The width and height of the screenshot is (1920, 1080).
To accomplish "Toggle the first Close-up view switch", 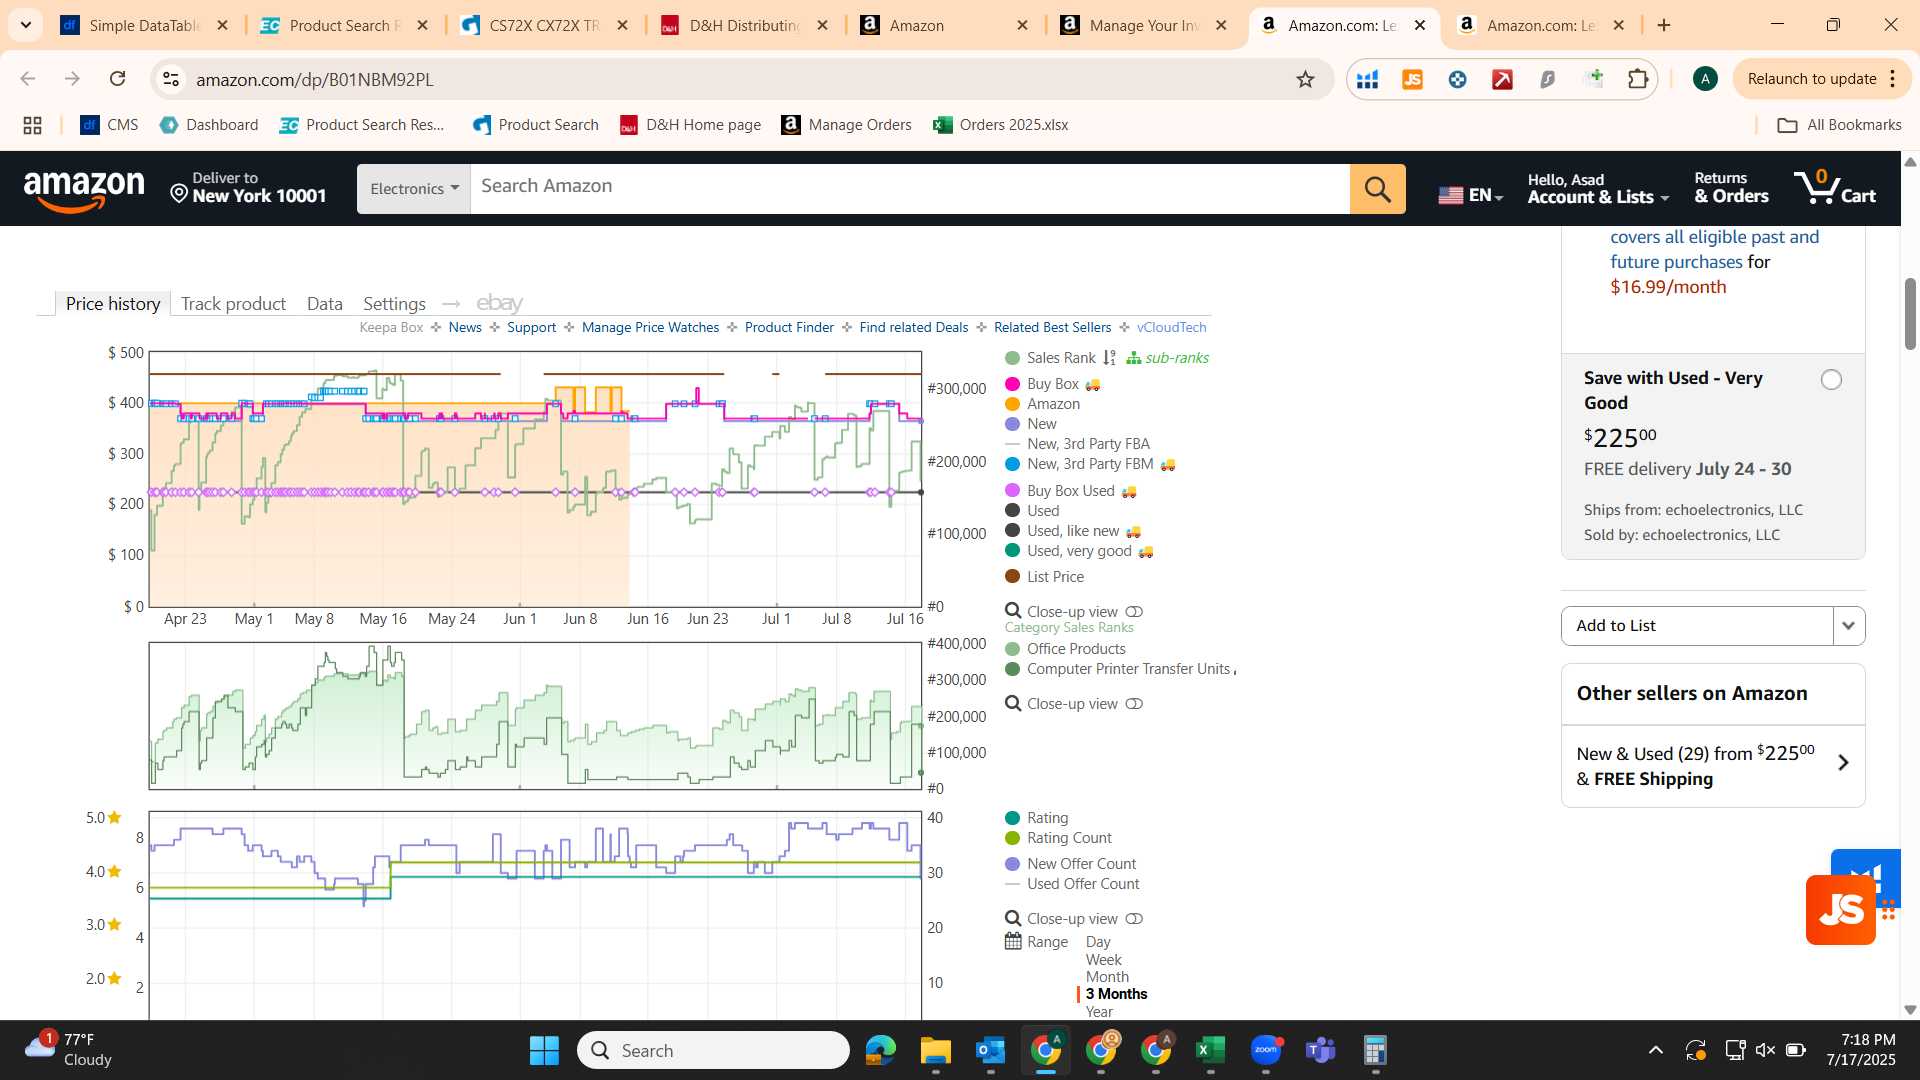I will 1134,612.
